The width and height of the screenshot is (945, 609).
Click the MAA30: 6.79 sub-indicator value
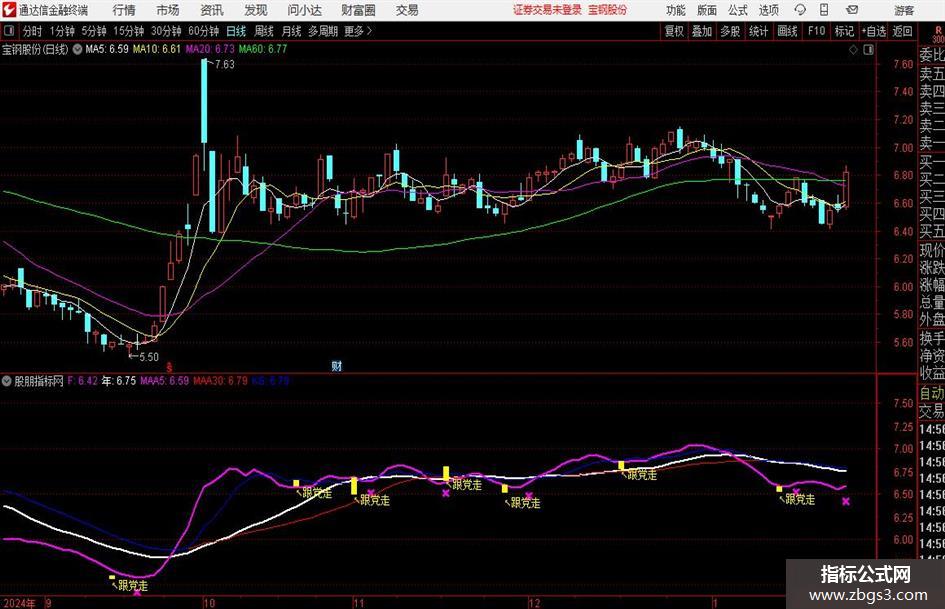(220, 381)
